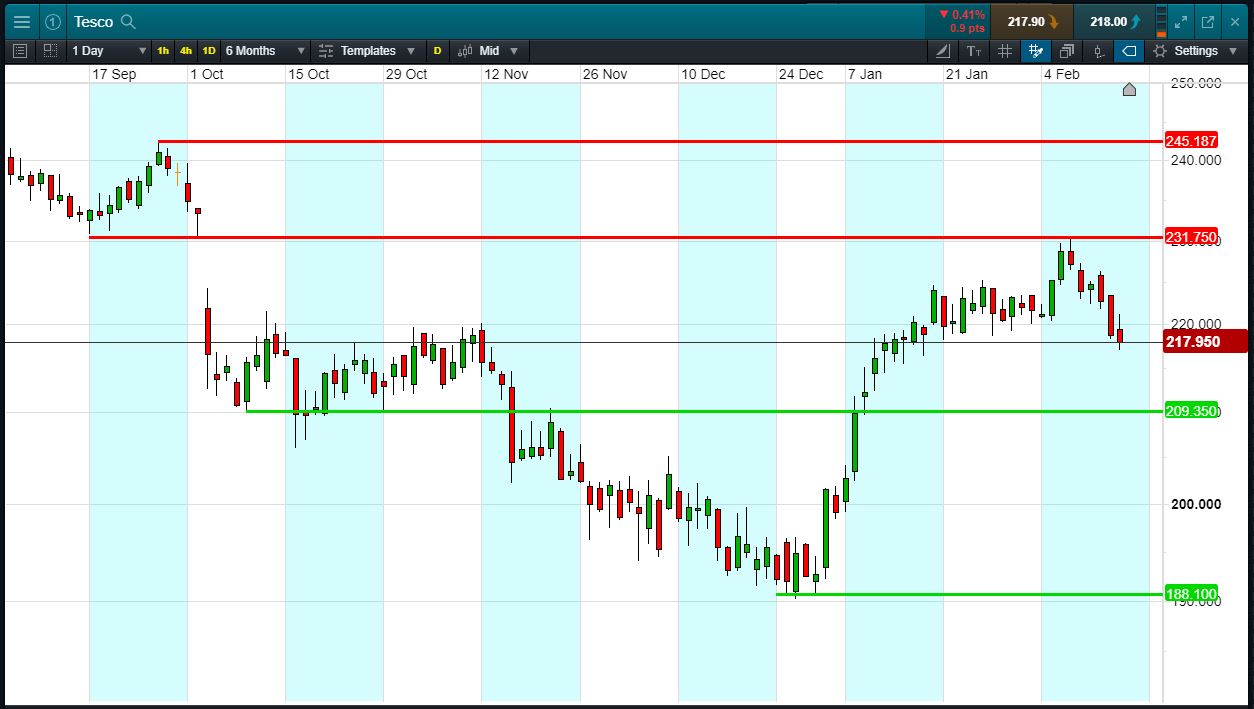Open the hamburger main menu

tap(21, 21)
